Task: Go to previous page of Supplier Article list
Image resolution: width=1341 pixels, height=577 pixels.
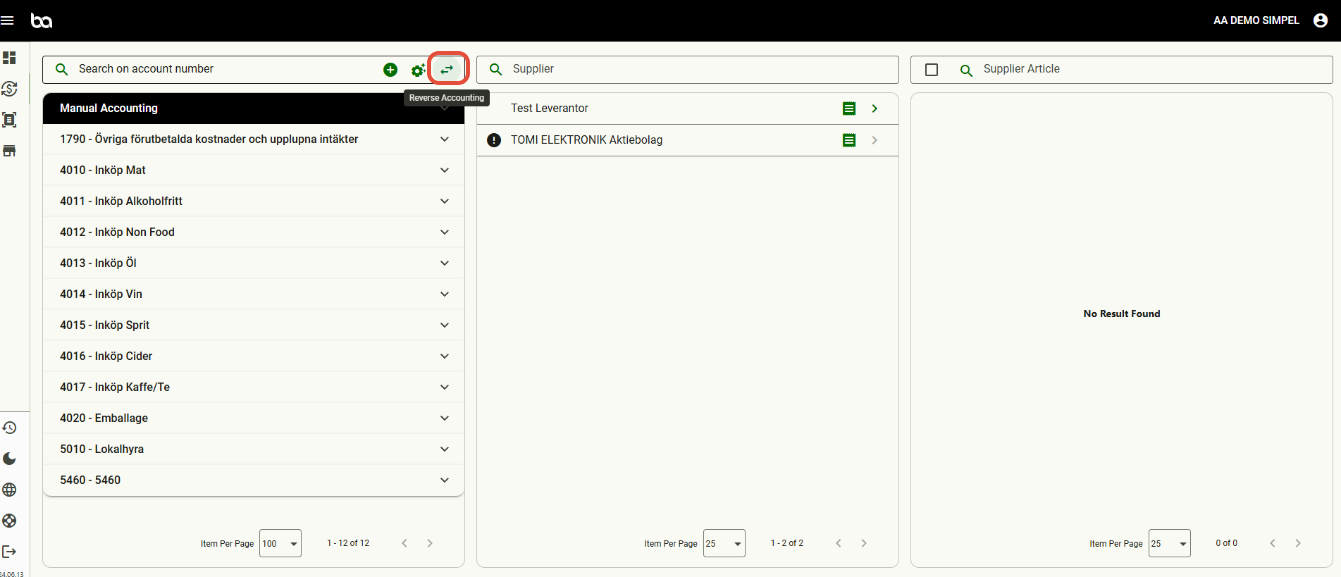Action: point(1272,543)
